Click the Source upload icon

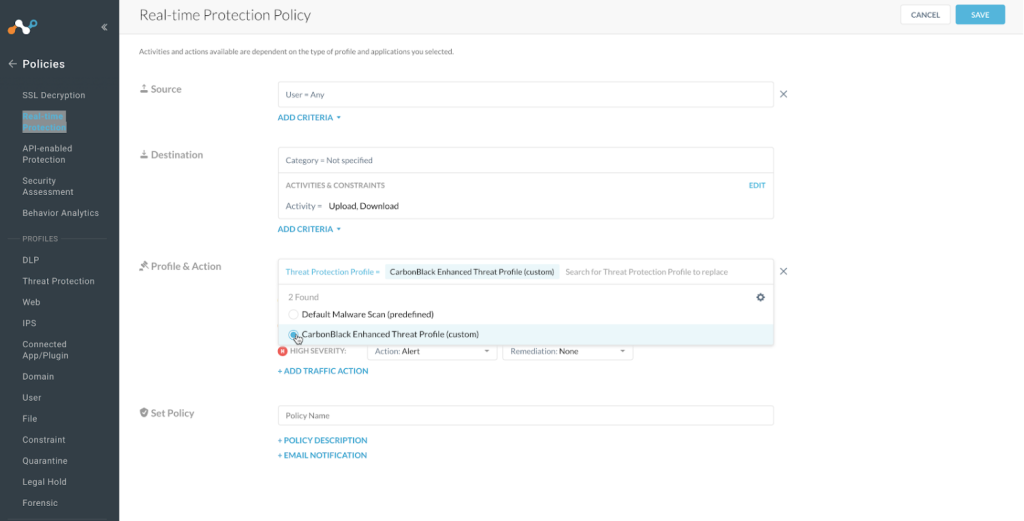pos(144,89)
